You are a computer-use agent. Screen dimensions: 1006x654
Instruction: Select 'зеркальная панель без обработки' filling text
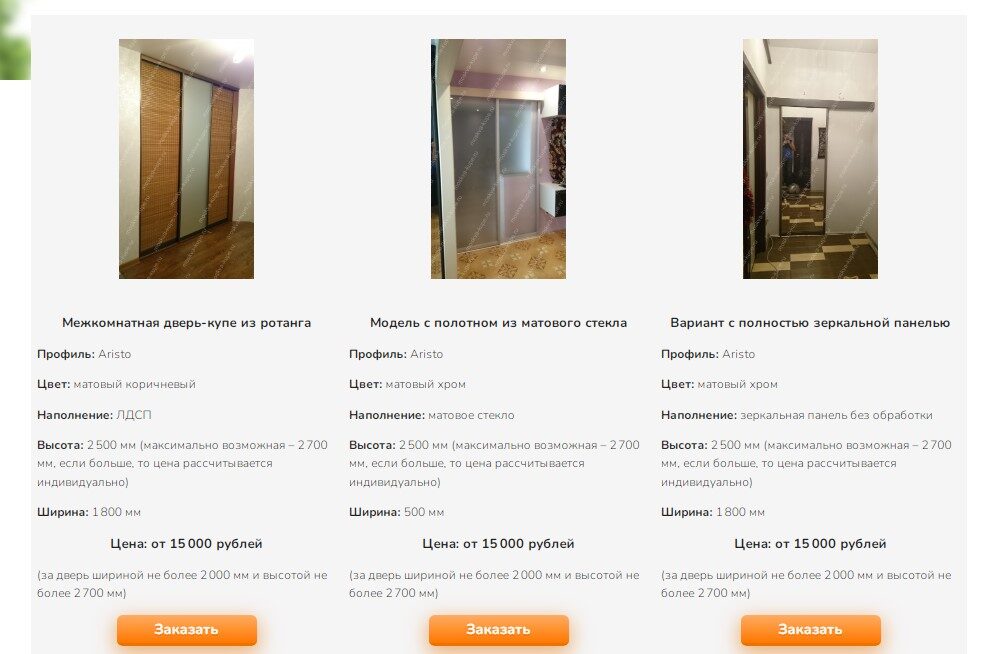837,415
